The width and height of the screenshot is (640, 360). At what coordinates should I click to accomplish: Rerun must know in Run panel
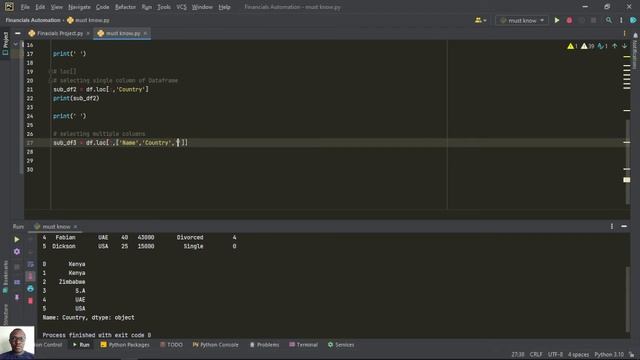17,240
